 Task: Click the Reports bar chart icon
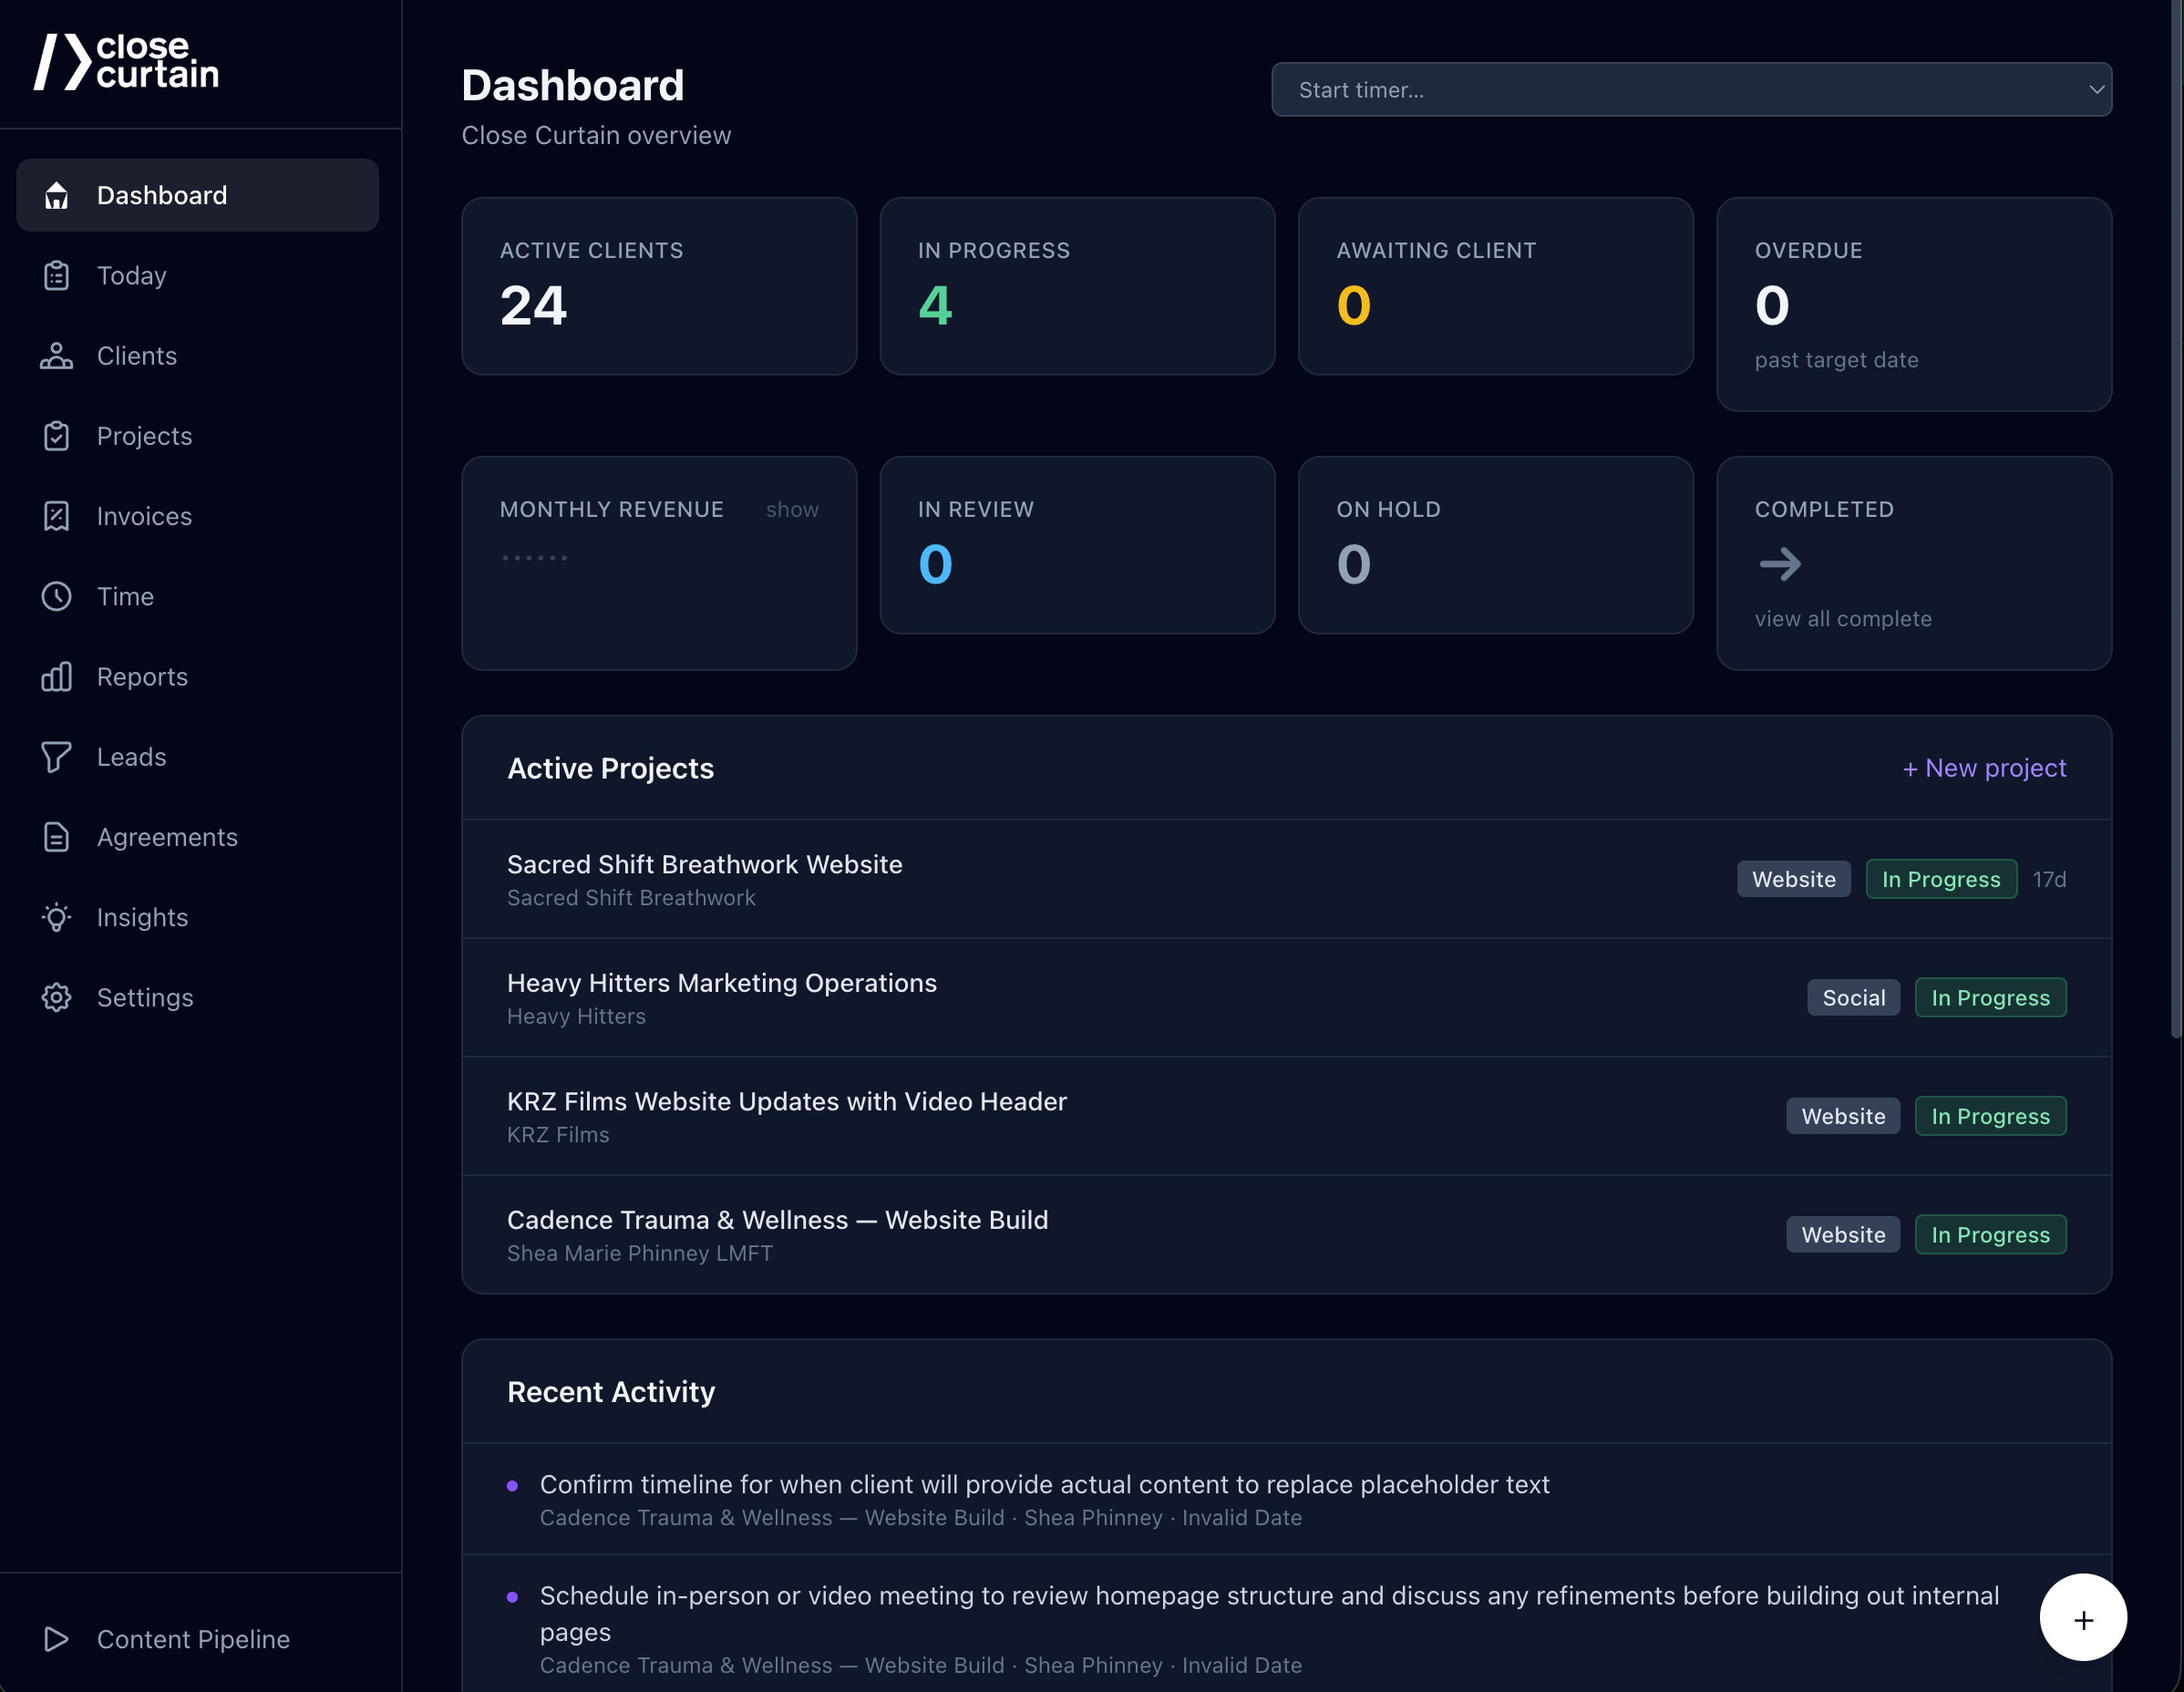pyautogui.click(x=57, y=677)
